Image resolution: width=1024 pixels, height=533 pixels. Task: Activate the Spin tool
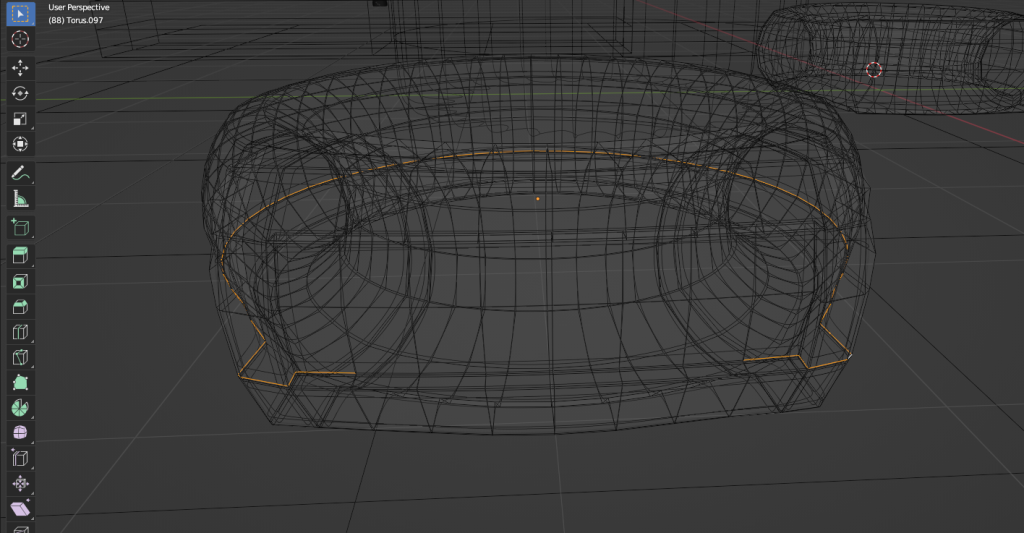point(20,408)
